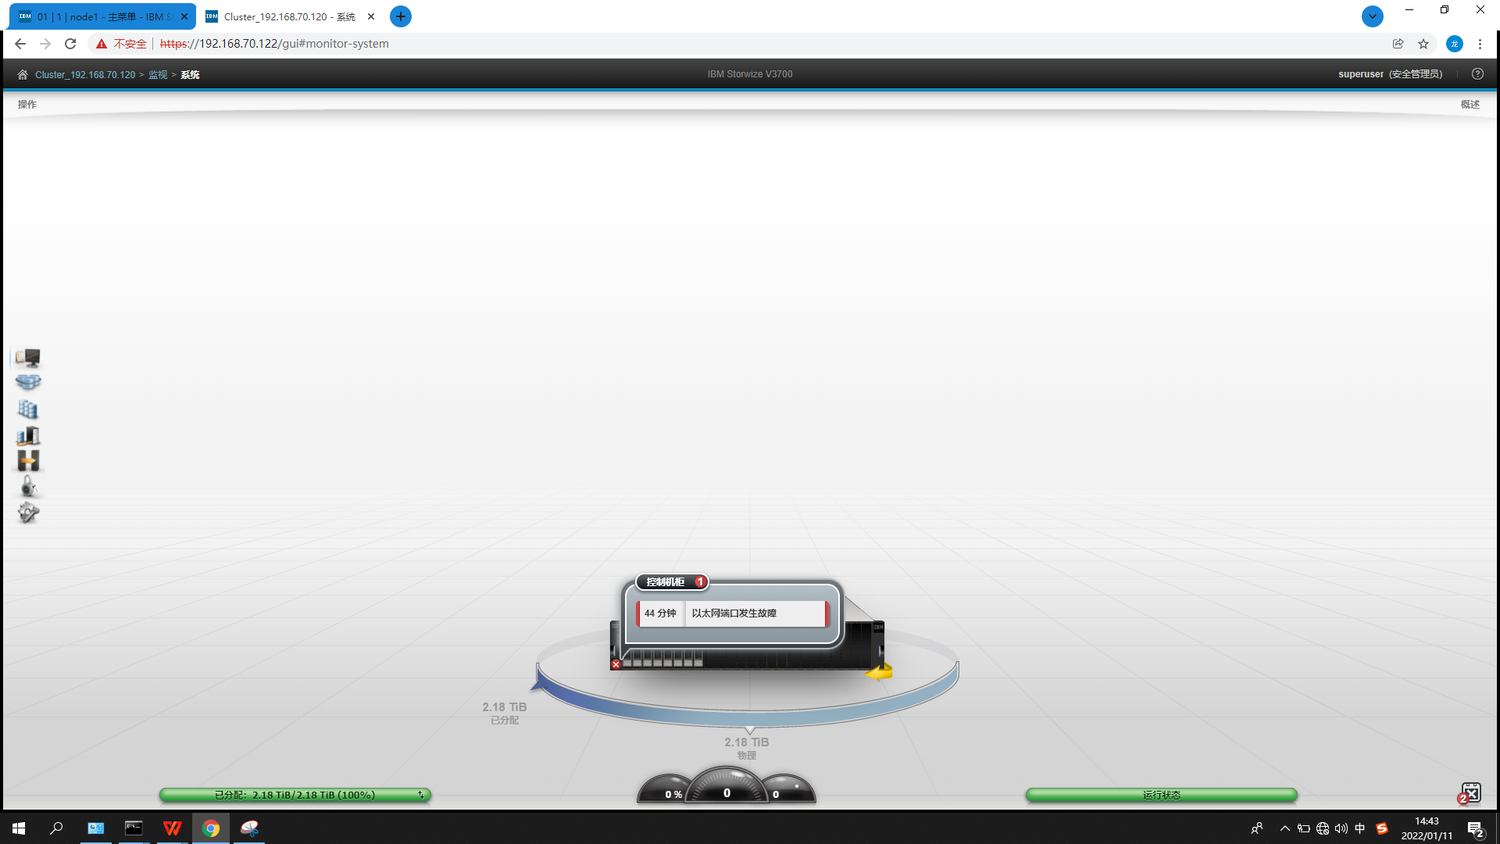The width and height of the screenshot is (1500, 844).
Task: Click the browser back arrow
Action: (x=20, y=44)
